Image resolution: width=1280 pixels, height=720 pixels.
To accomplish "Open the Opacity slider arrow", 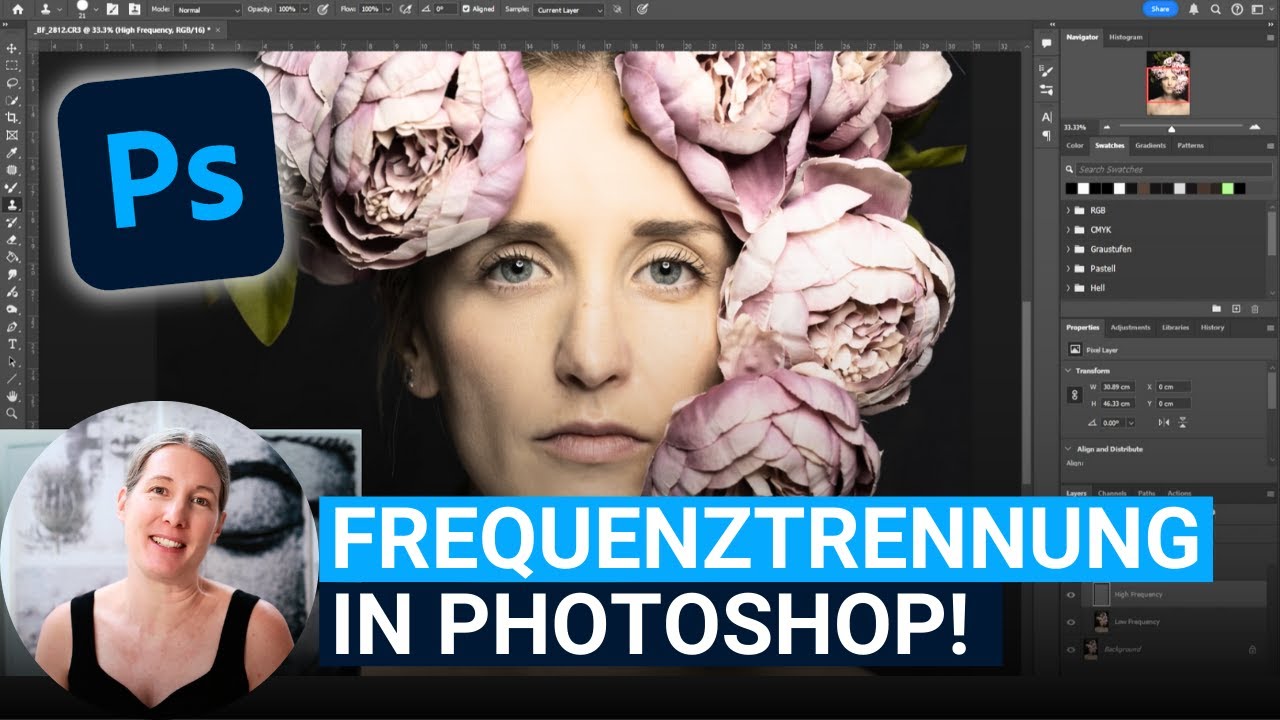I will tap(305, 9).
